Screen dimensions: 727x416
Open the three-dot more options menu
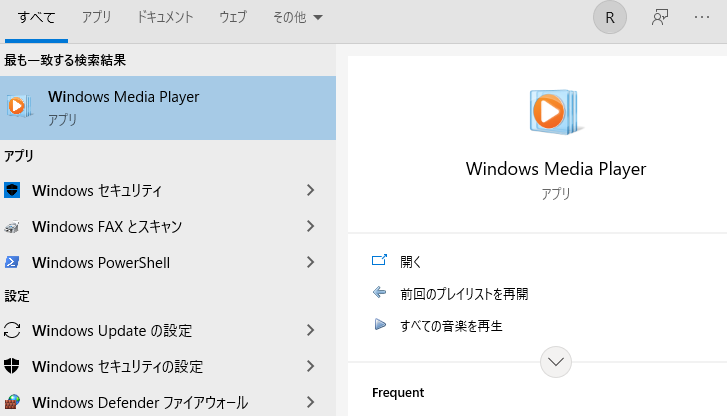click(702, 18)
